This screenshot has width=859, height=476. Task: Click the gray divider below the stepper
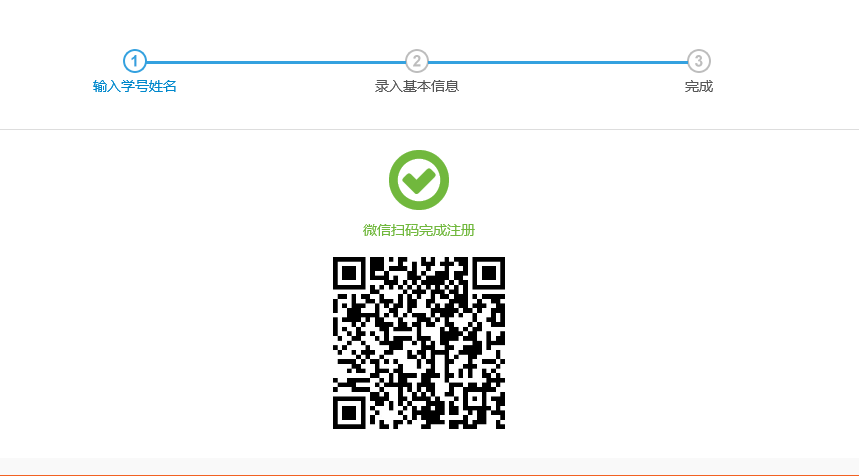click(x=430, y=130)
